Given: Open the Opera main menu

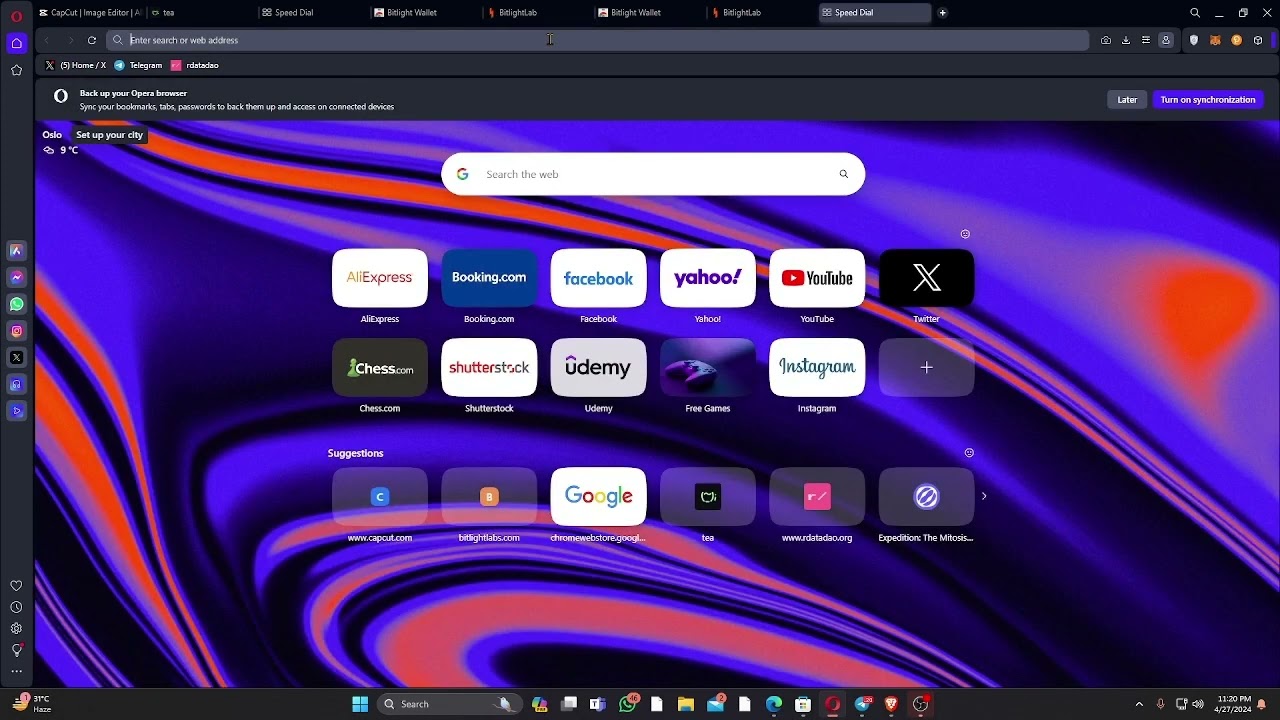Looking at the screenshot, I should [16, 15].
